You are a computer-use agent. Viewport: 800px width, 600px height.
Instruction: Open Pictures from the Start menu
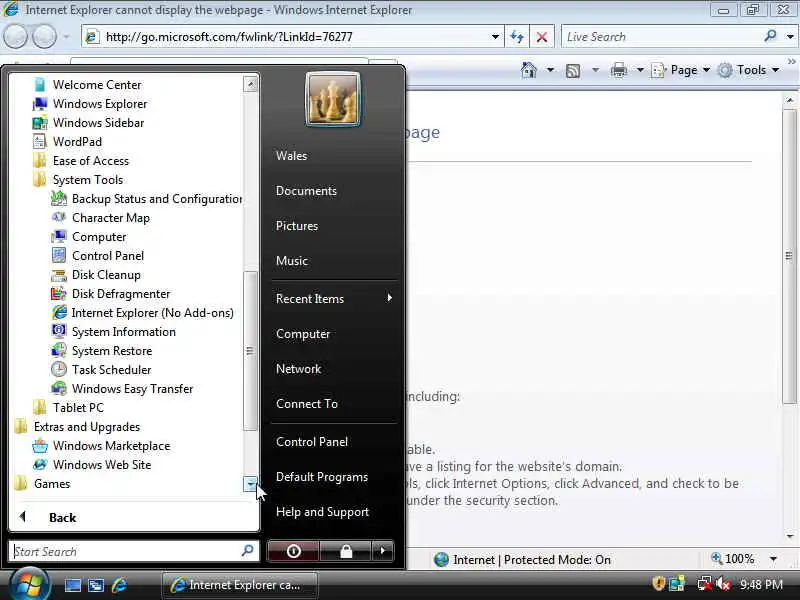coord(296,226)
